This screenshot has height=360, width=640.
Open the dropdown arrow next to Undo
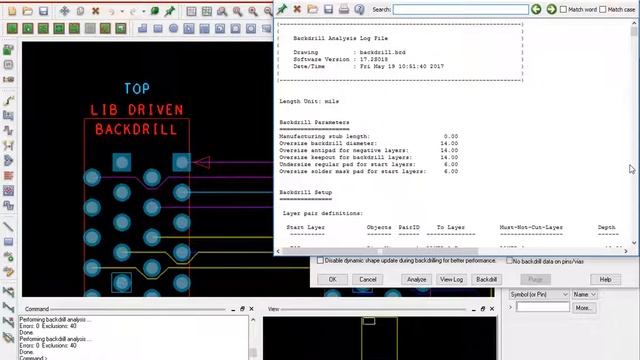(122, 11)
